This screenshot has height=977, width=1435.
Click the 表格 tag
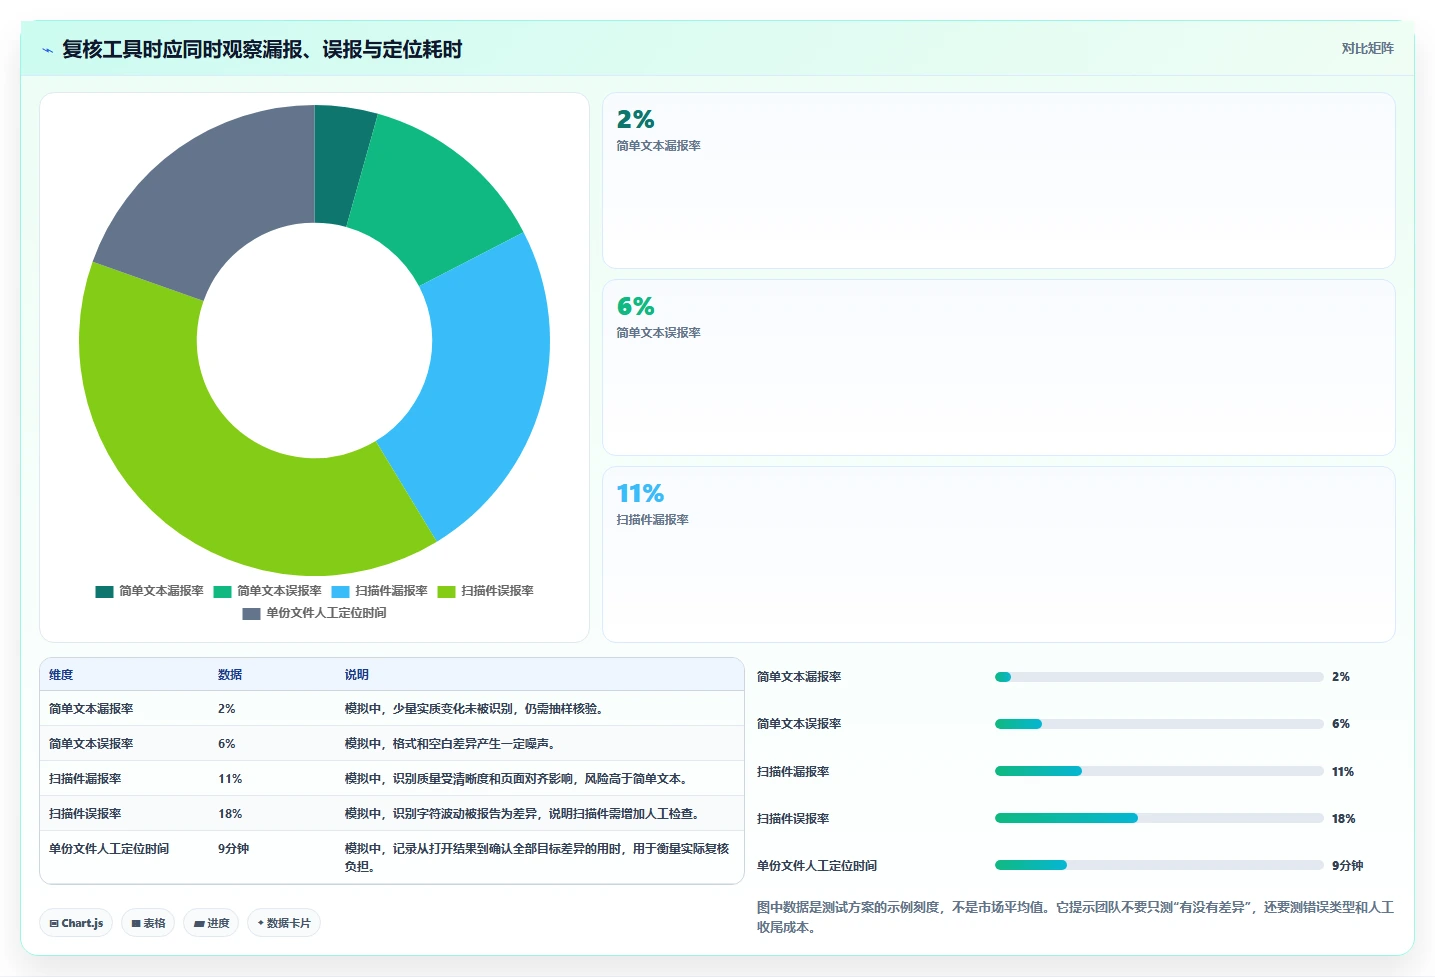click(x=148, y=923)
